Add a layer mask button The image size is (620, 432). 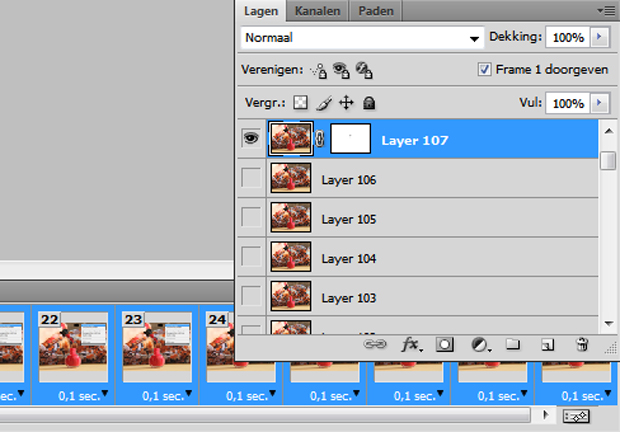[444, 345]
